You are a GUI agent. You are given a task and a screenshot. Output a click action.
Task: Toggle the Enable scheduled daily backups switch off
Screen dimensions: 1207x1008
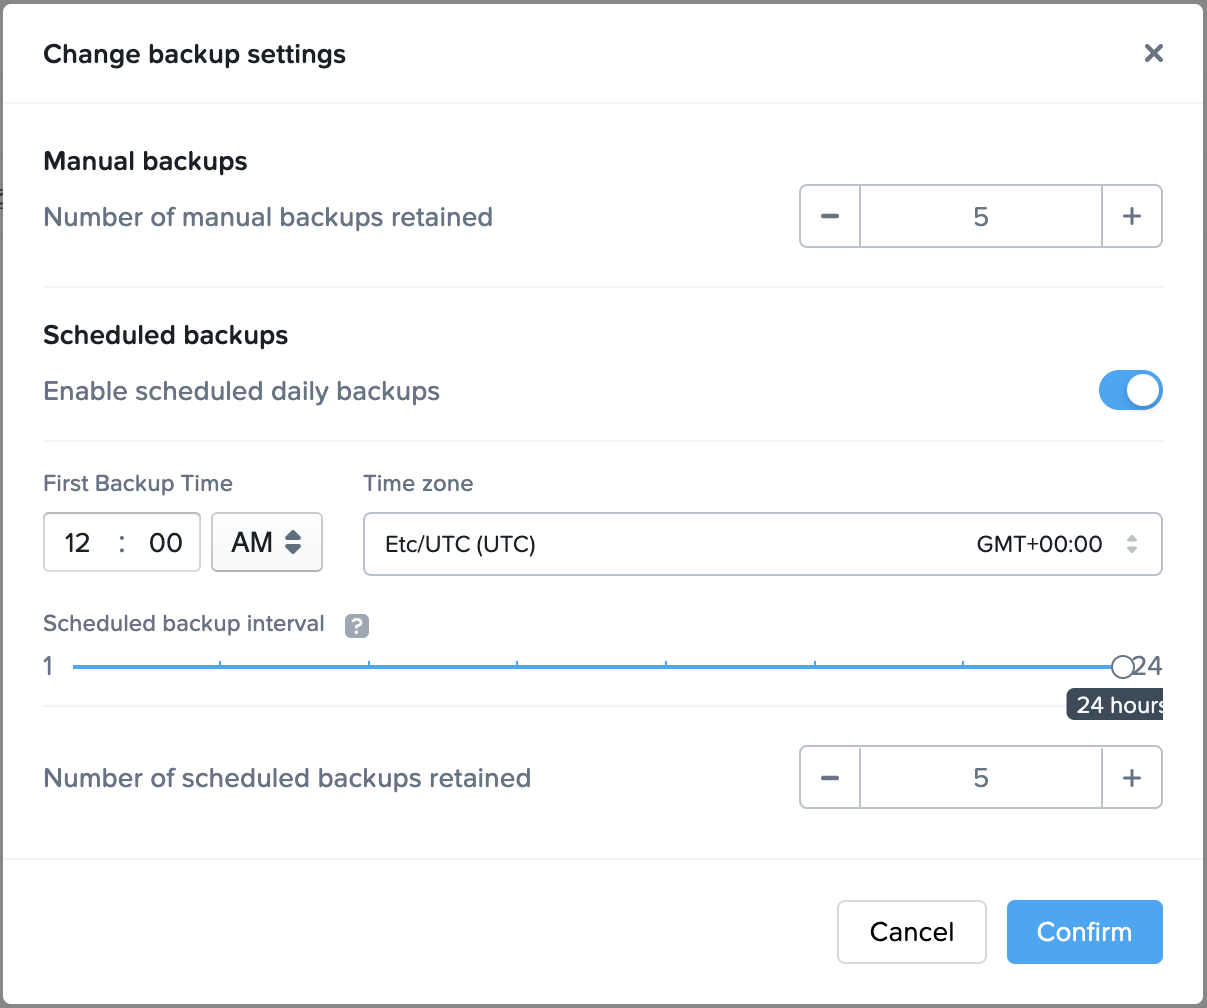coord(1131,390)
